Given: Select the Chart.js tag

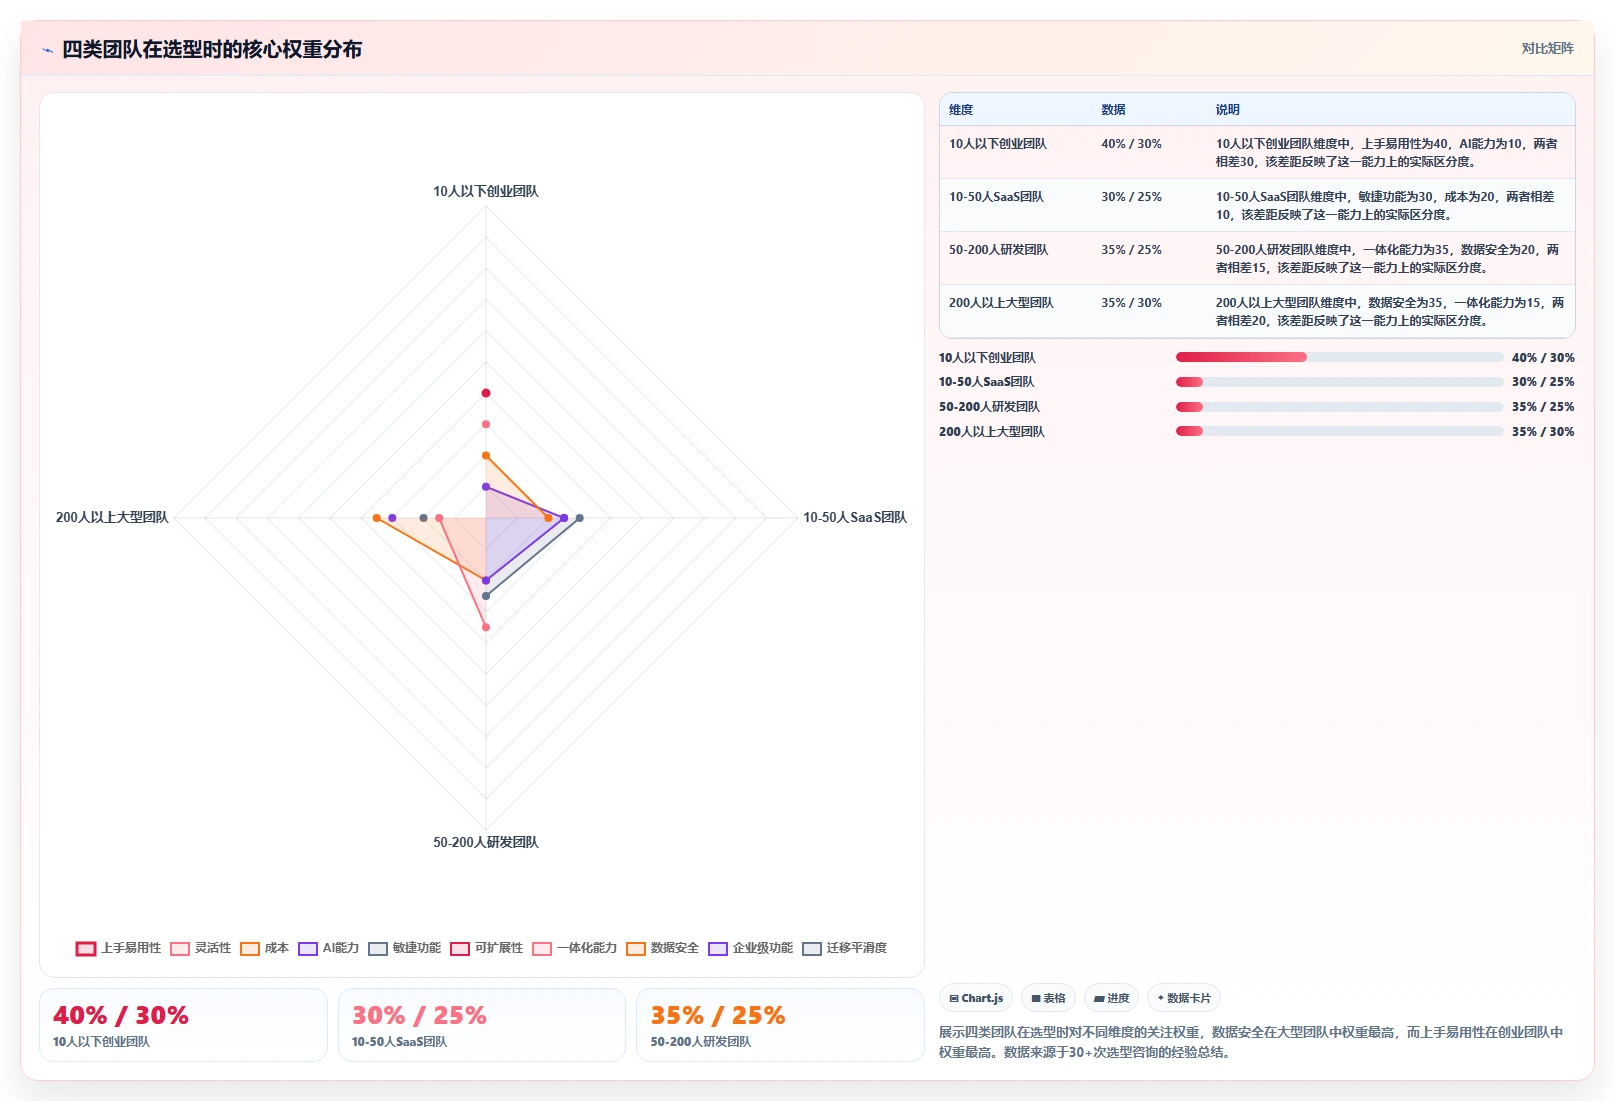Looking at the screenshot, I should point(976,998).
